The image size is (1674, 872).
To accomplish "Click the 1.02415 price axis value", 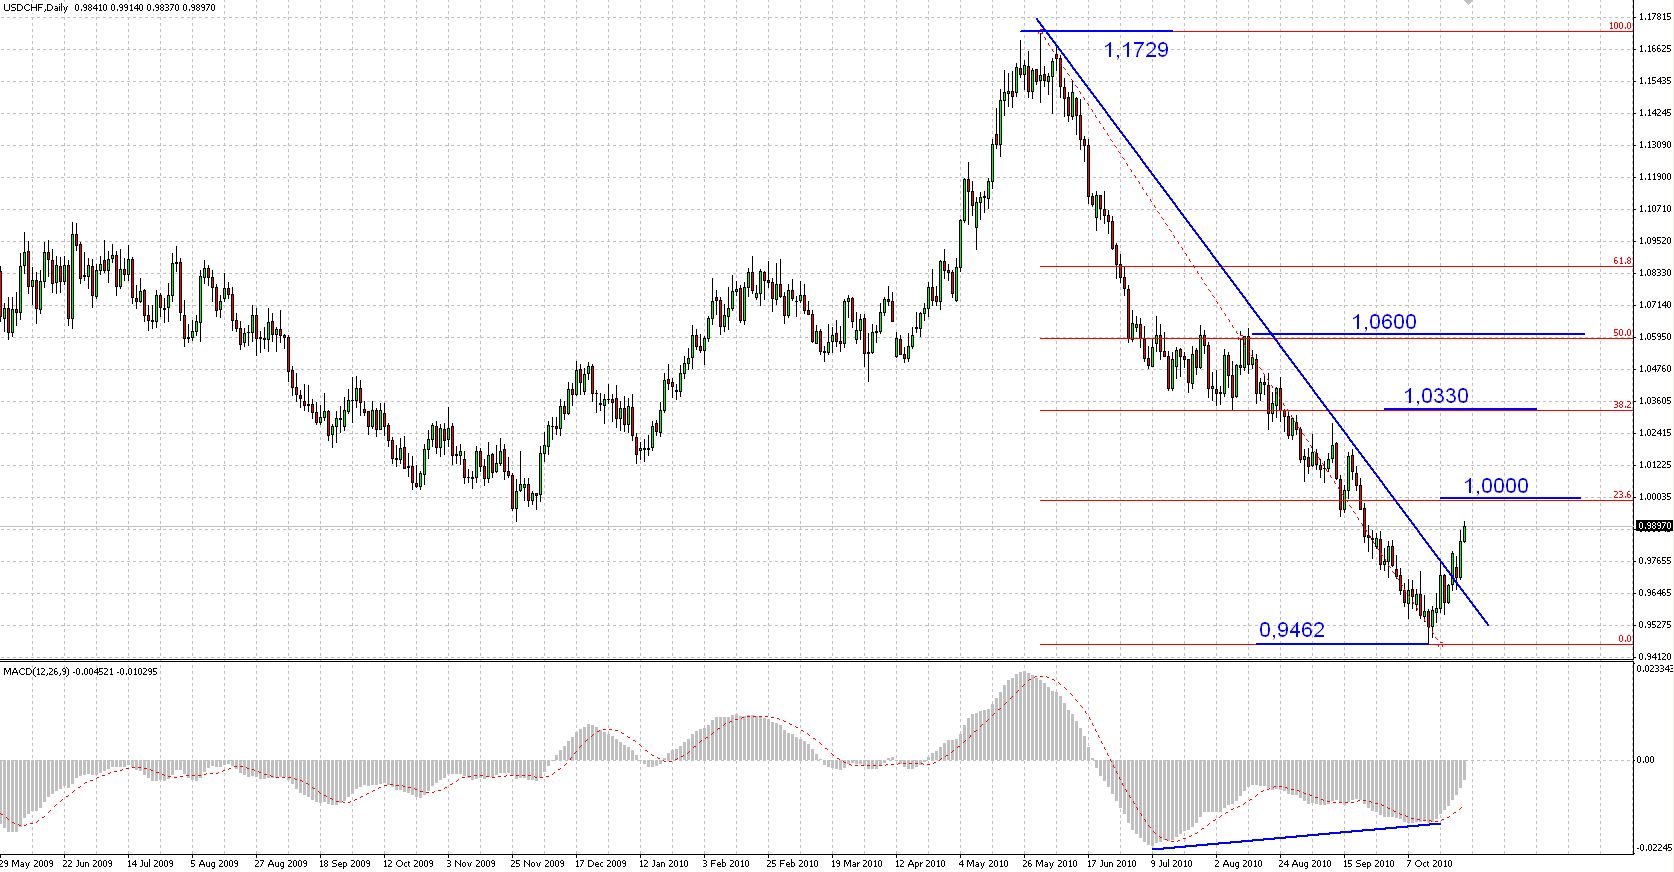I will tap(1655, 432).
